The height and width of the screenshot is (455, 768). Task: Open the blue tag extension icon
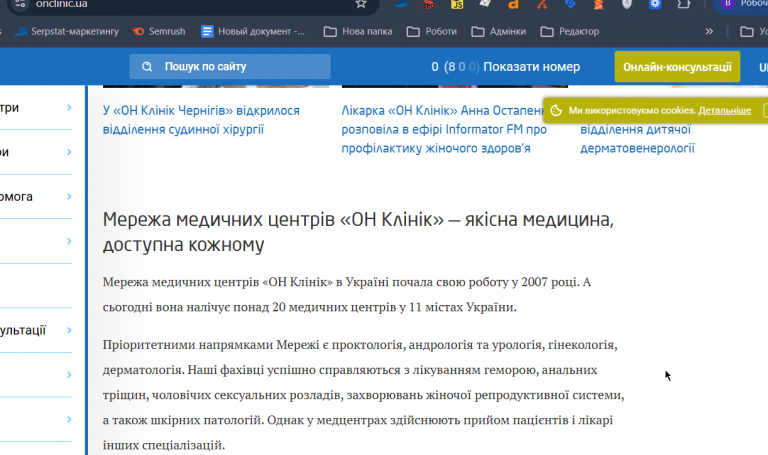570,4
